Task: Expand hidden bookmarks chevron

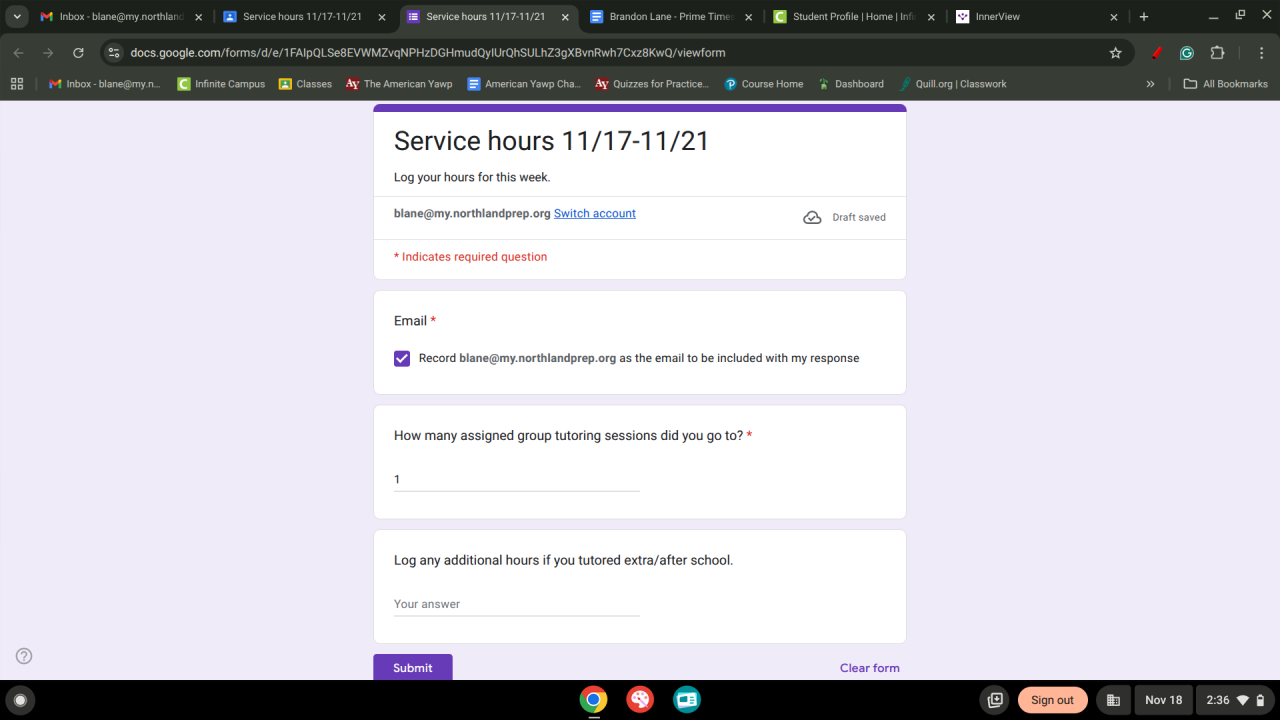Action: [1150, 84]
